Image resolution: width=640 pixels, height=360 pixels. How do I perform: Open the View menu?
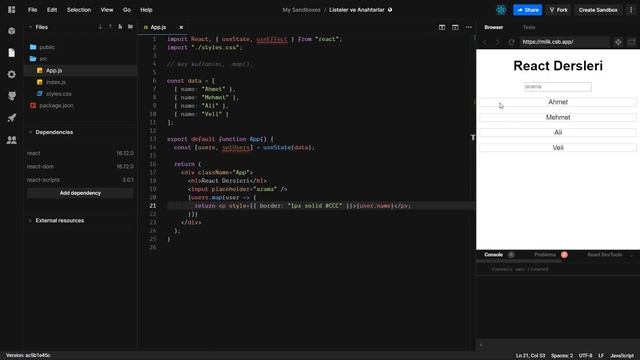(107, 10)
